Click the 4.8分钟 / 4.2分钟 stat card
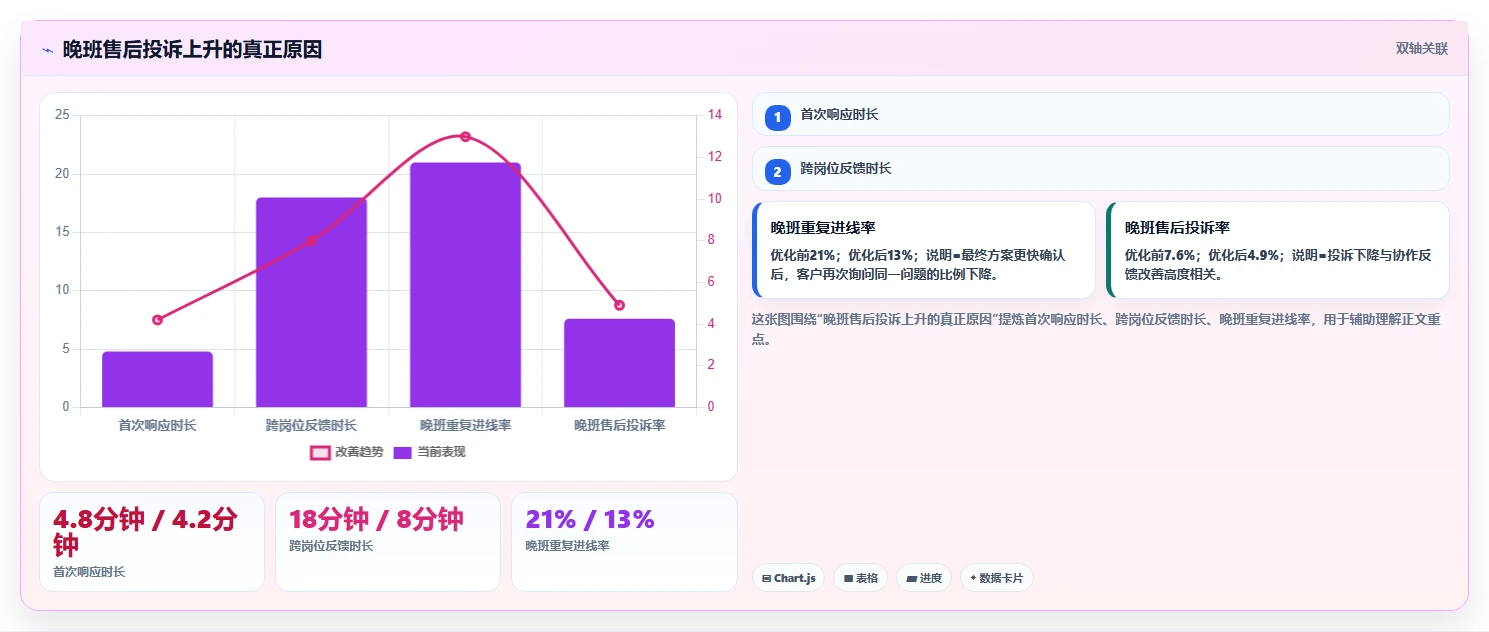The image size is (1489, 632). (152, 542)
